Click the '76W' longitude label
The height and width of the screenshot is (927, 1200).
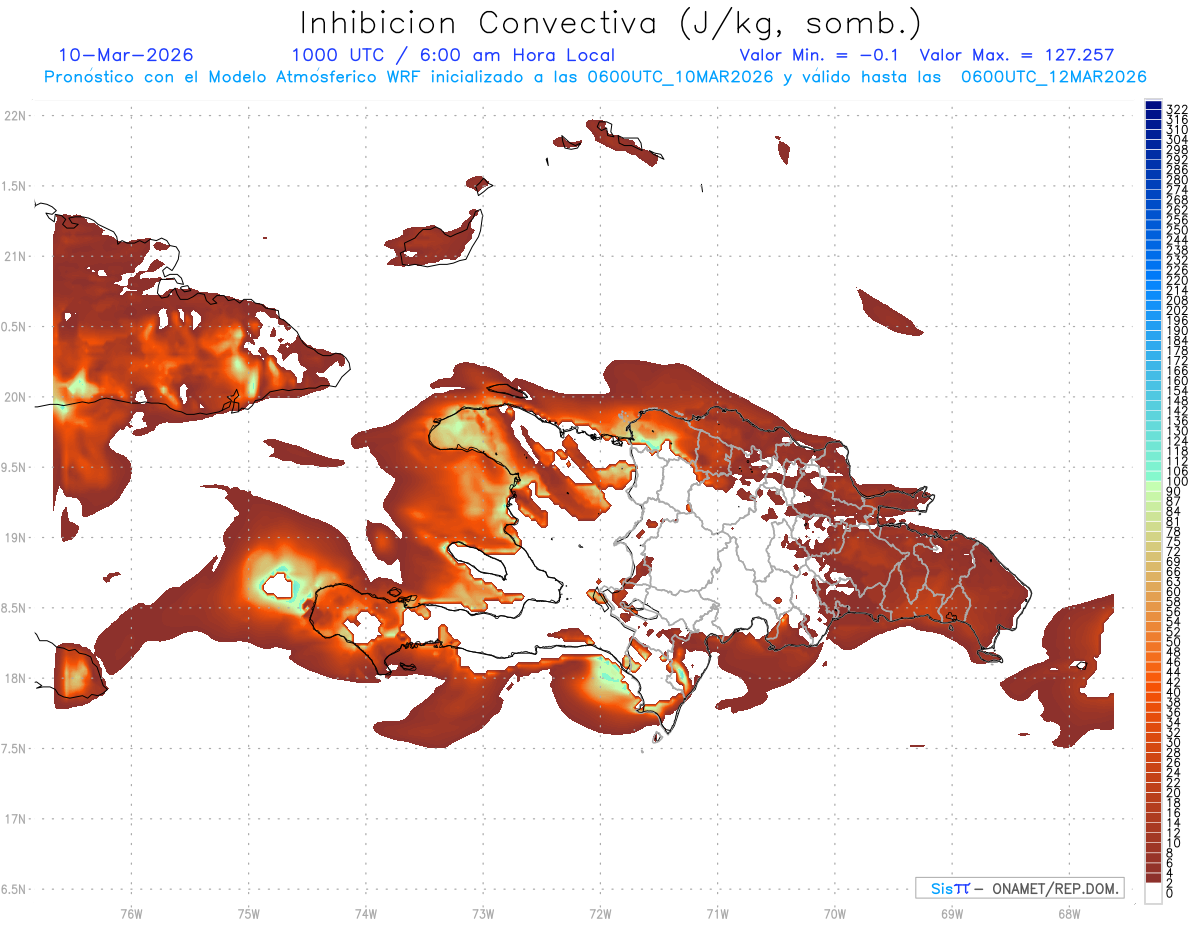tap(131, 912)
